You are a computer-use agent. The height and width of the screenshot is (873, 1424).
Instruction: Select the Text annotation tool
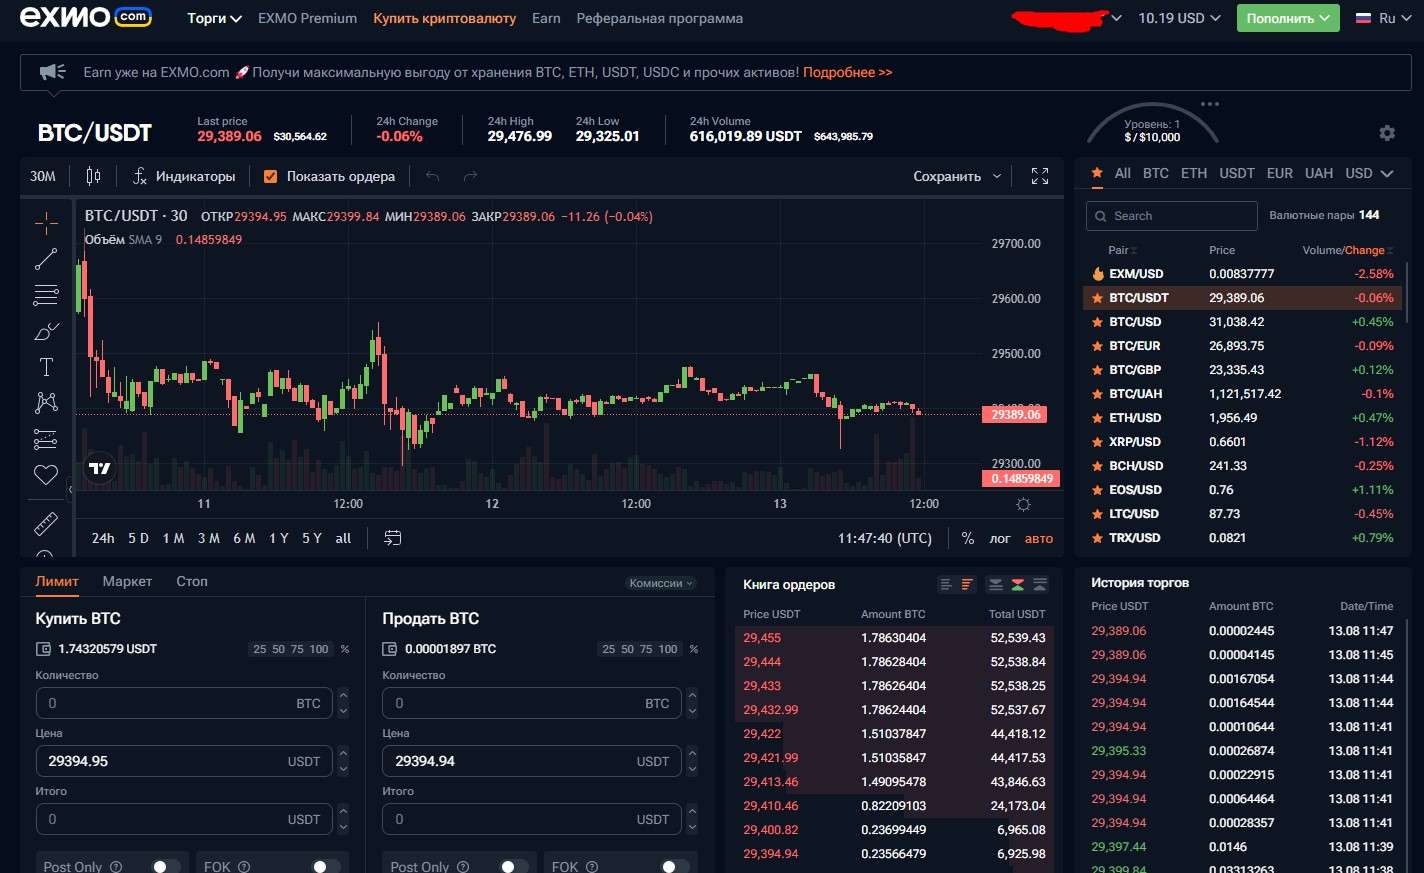(46, 367)
